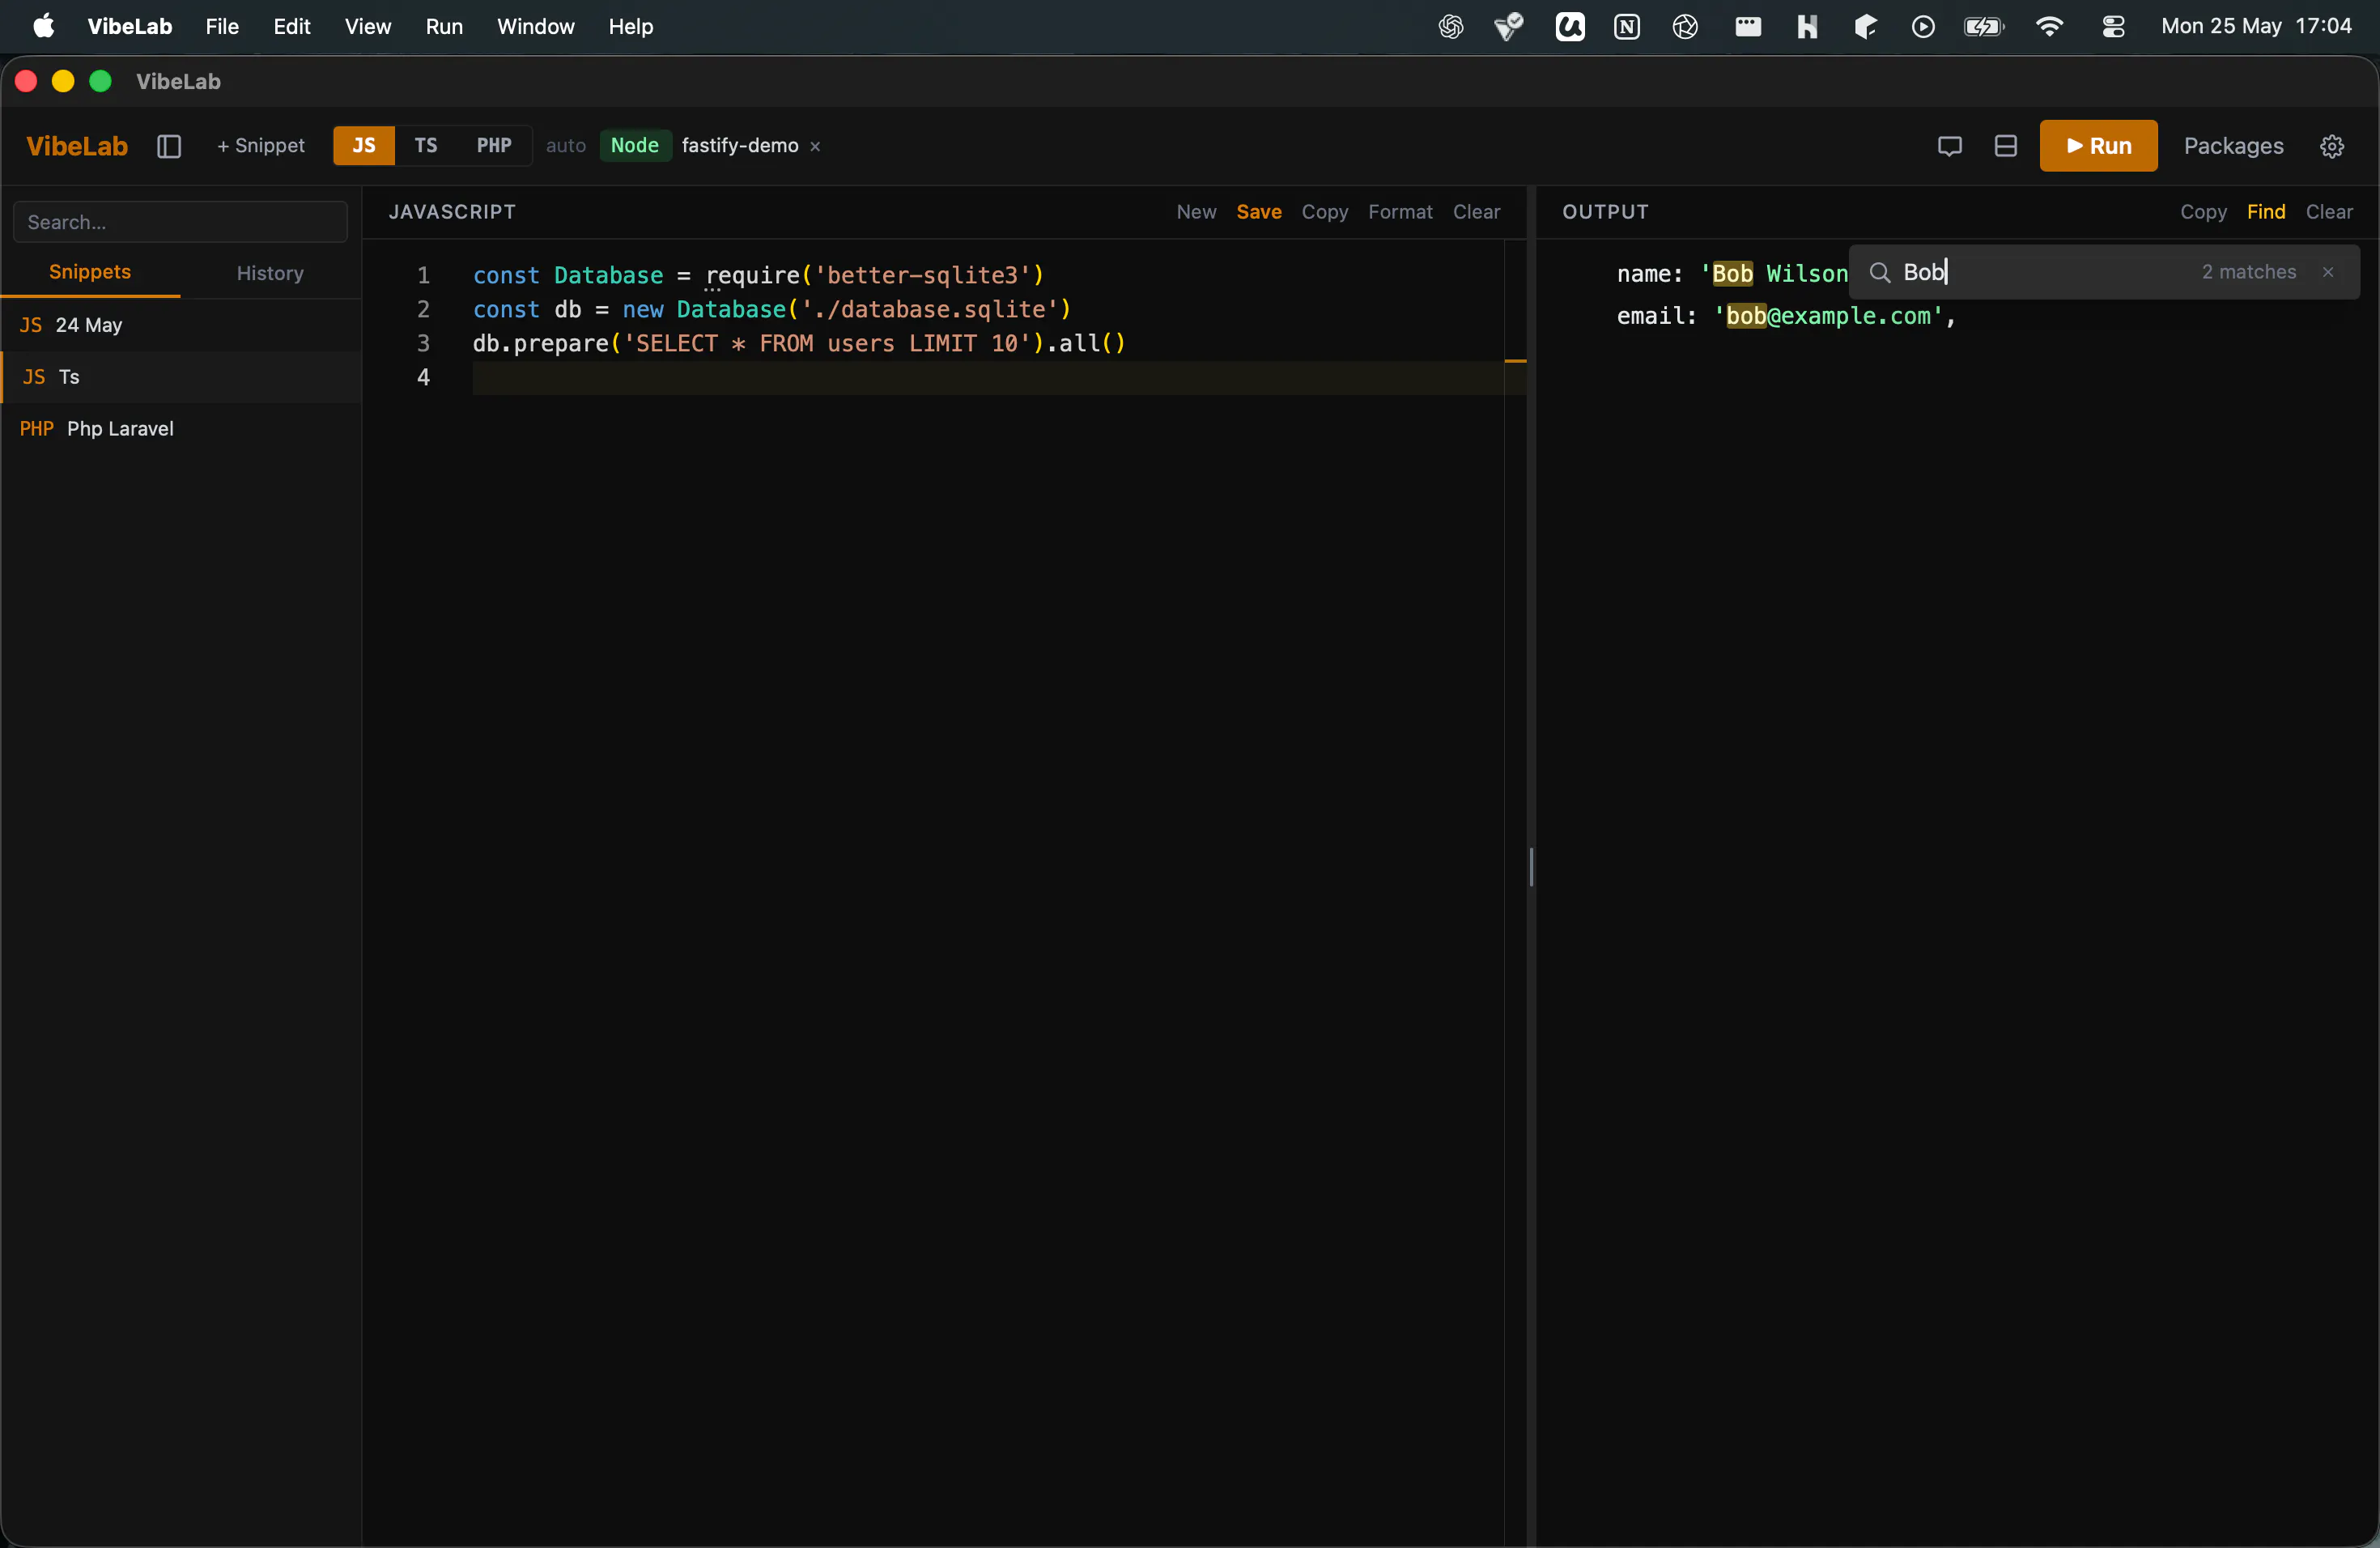Copy the output contents
The image size is (2380, 1548).
click(2203, 212)
